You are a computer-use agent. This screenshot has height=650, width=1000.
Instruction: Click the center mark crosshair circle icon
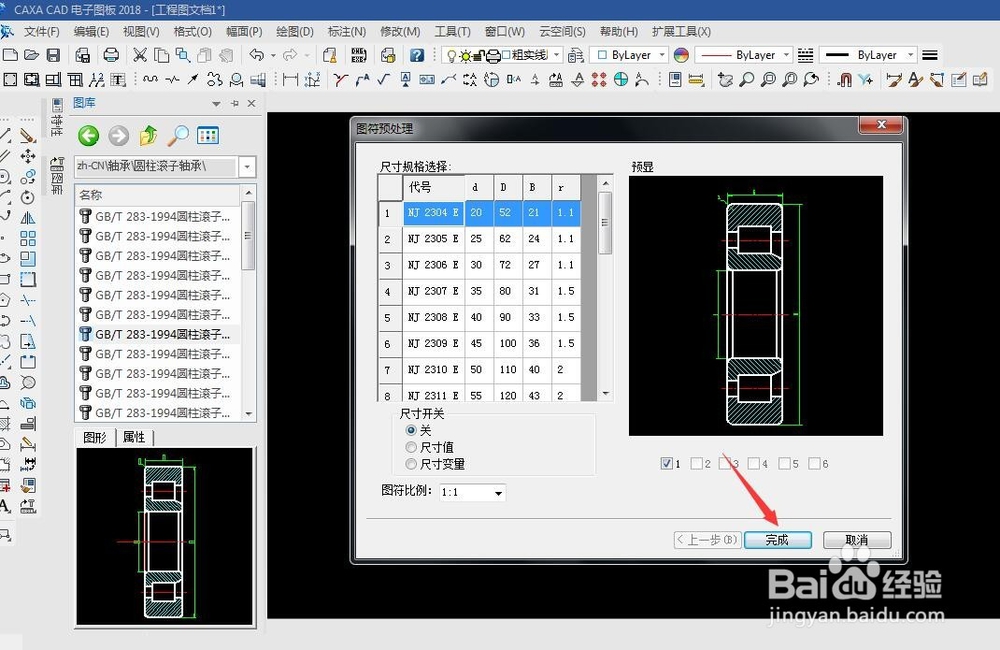click(x=621, y=79)
